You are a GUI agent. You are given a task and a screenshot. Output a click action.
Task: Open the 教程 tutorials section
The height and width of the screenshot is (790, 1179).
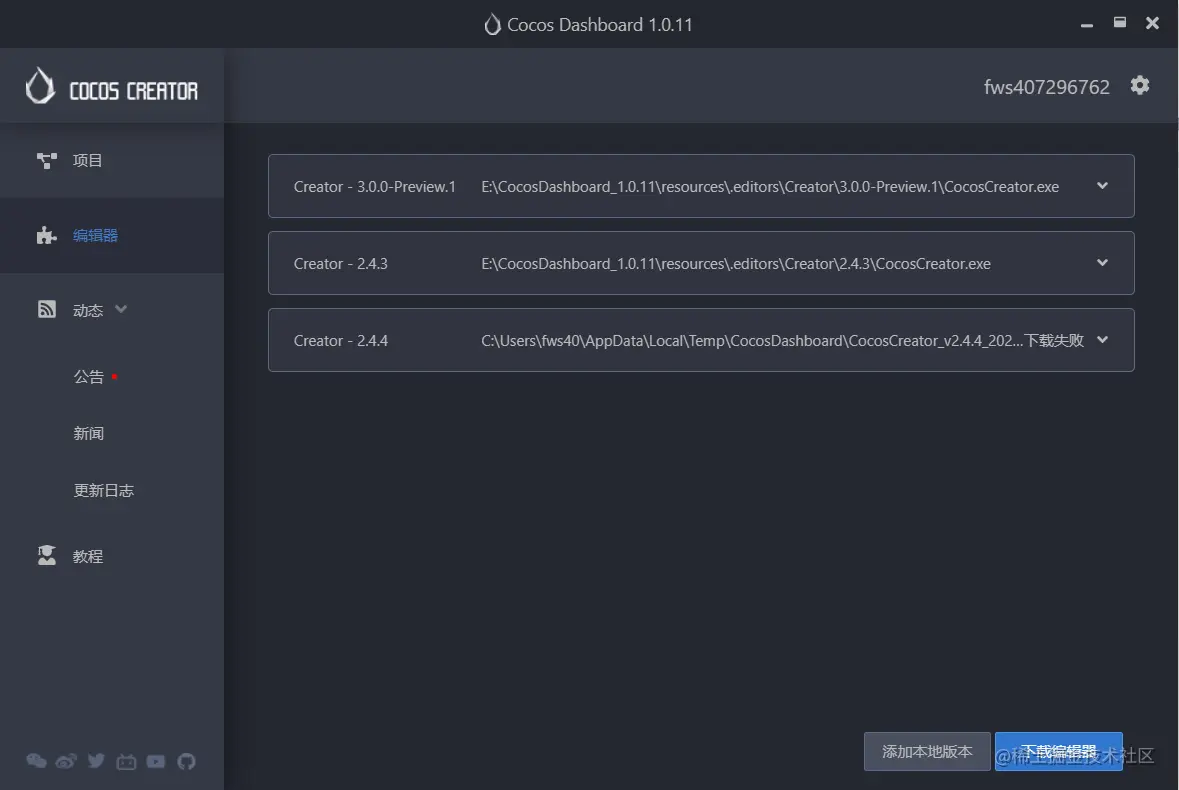point(112,556)
